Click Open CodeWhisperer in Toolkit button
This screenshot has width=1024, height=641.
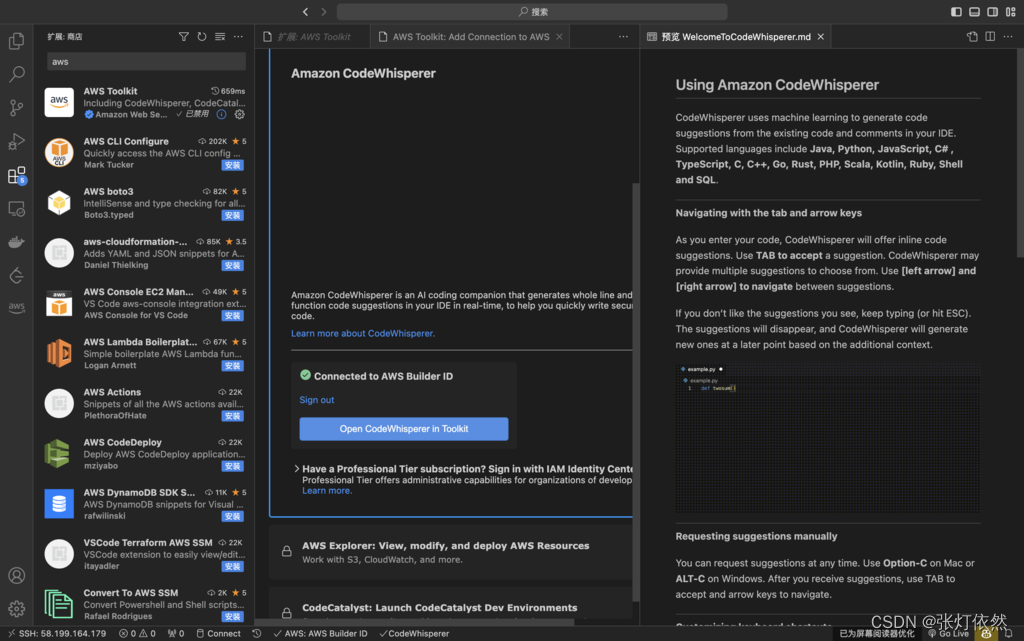coord(404,429)
